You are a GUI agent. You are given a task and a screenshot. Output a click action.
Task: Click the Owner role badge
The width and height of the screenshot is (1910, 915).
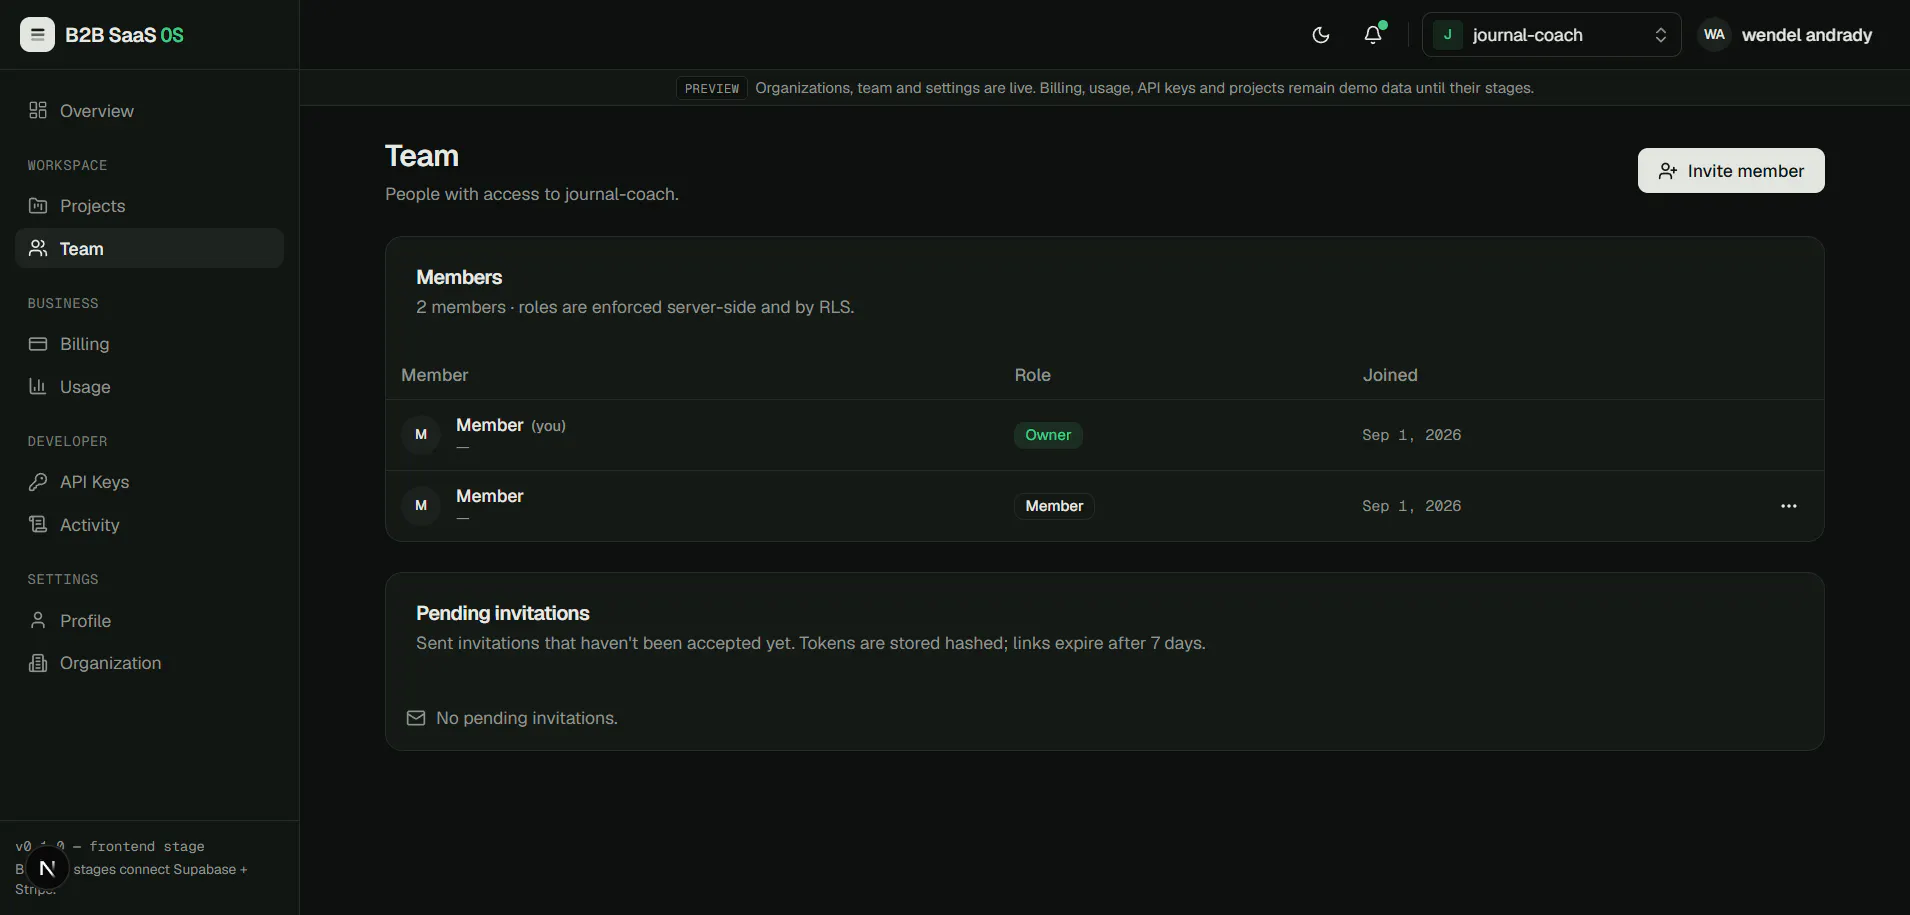[1048, 435]
